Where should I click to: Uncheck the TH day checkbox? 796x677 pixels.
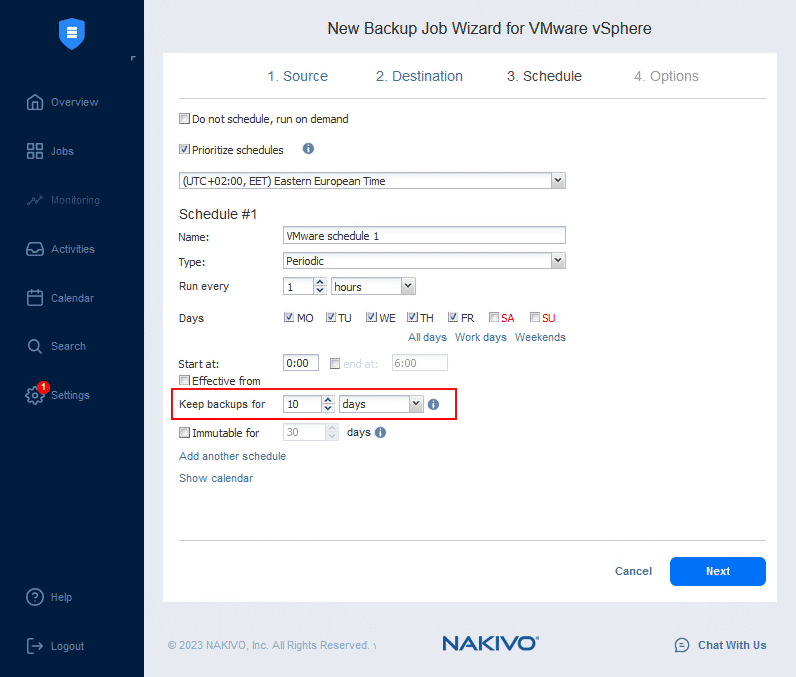coord(412,317)
